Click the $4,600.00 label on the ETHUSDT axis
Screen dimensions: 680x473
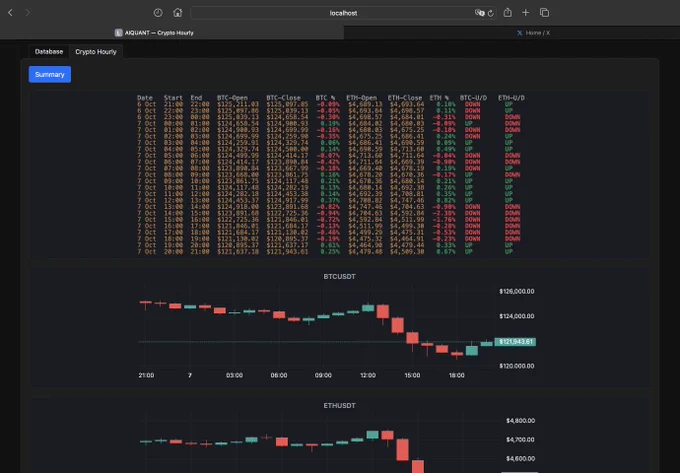(x=520, y=459)
